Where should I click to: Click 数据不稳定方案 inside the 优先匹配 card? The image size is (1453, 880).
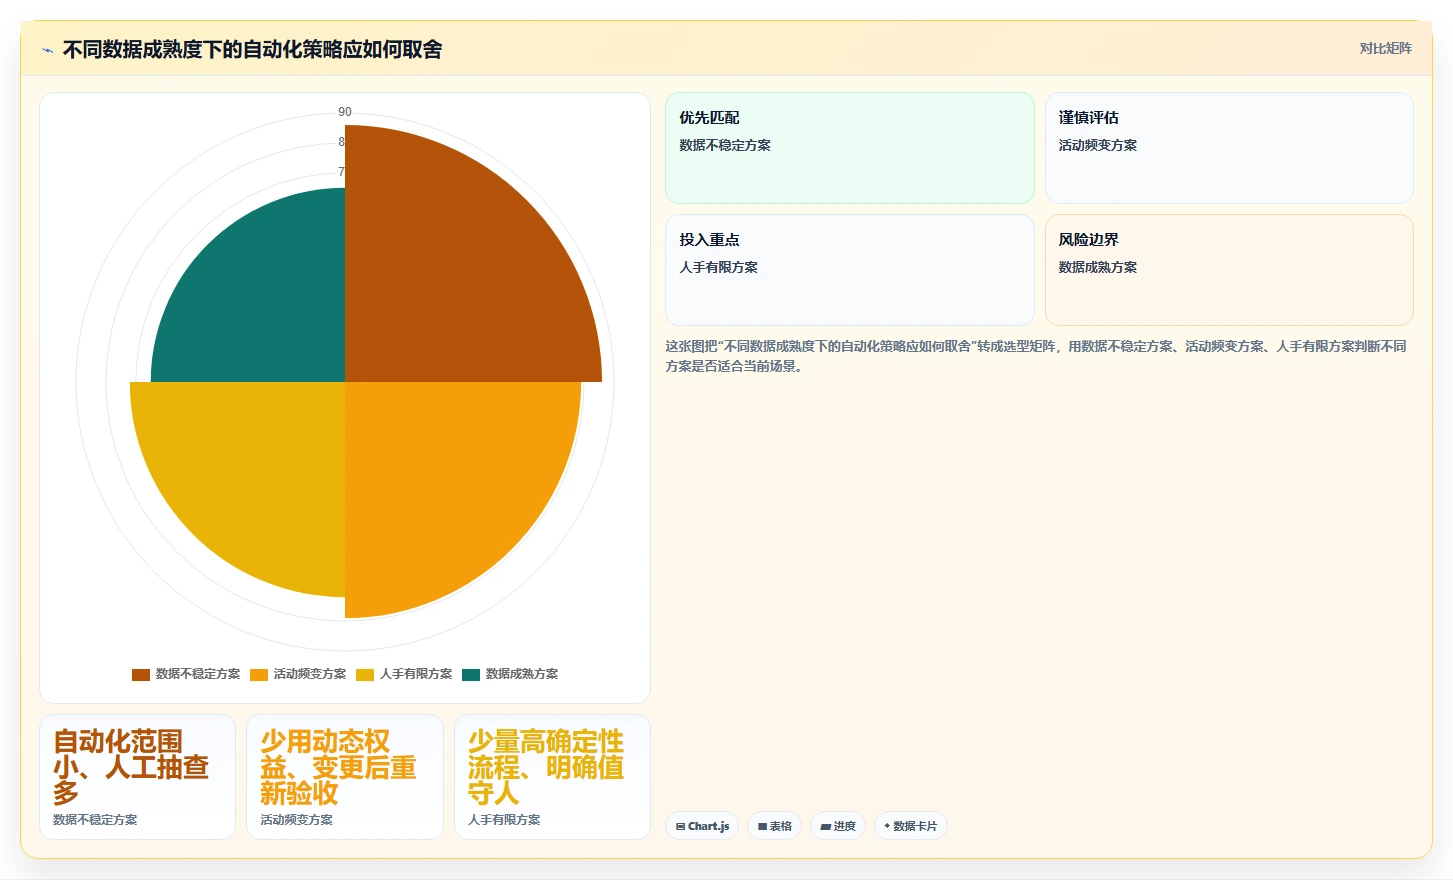click(x=725, y=145)
